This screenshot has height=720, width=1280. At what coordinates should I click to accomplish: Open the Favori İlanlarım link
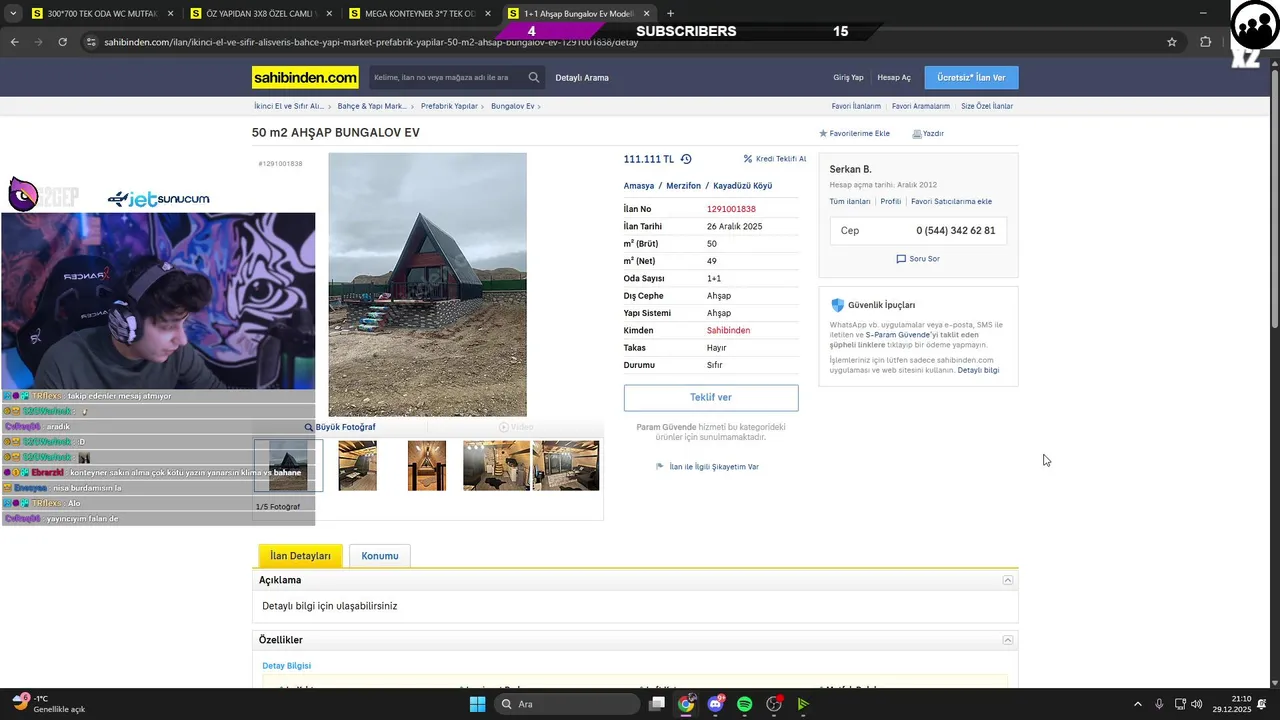[856, 106]
